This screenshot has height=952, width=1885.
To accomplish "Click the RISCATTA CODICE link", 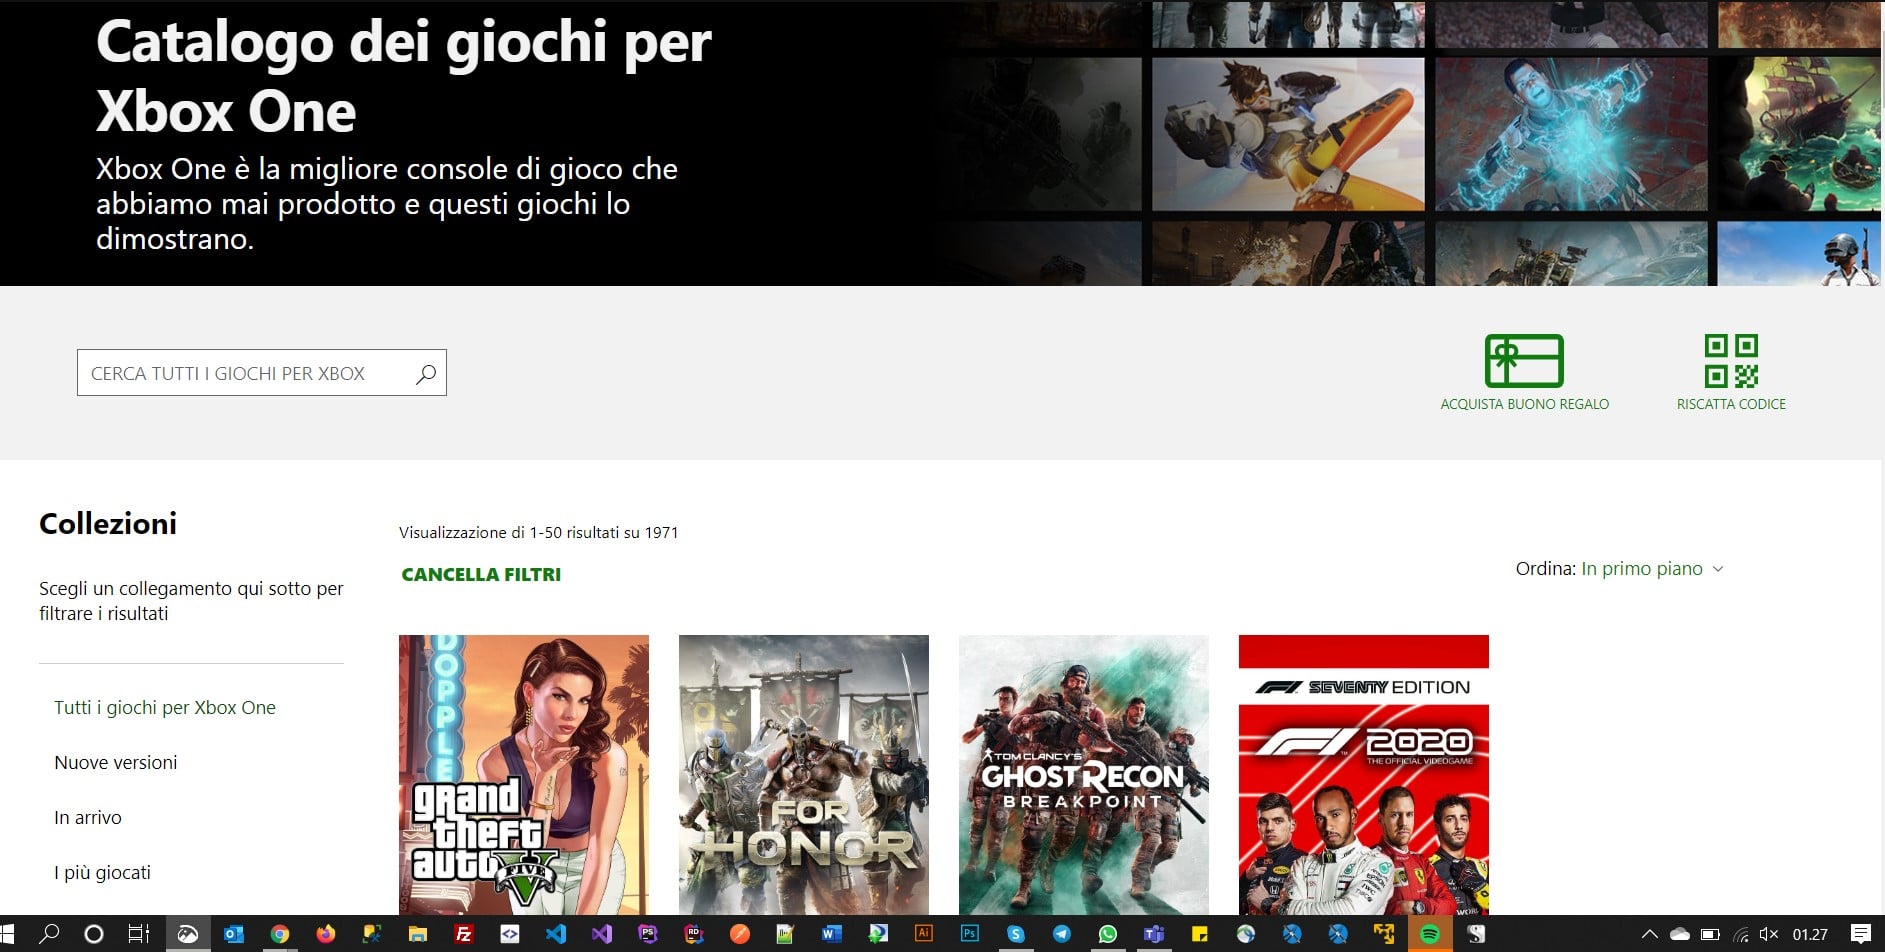I will (x=1731, y=404).
